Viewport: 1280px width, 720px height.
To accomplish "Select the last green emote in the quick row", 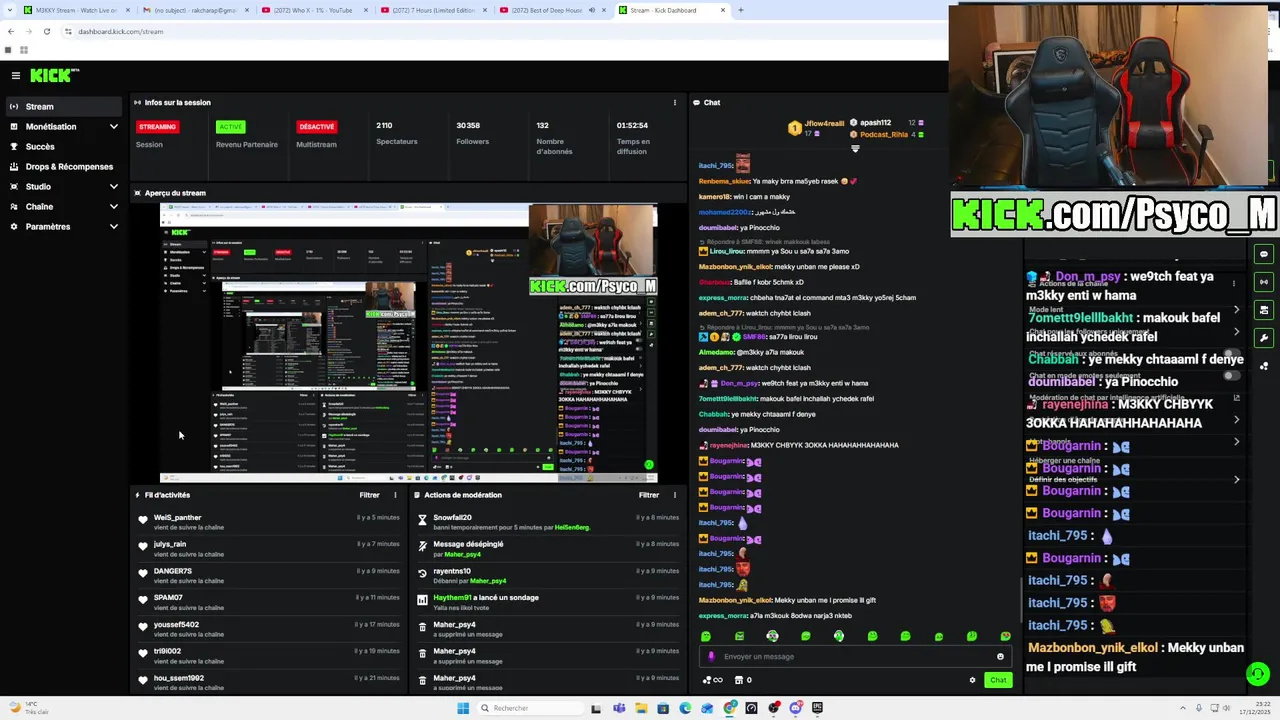I will pos(1005,636).
